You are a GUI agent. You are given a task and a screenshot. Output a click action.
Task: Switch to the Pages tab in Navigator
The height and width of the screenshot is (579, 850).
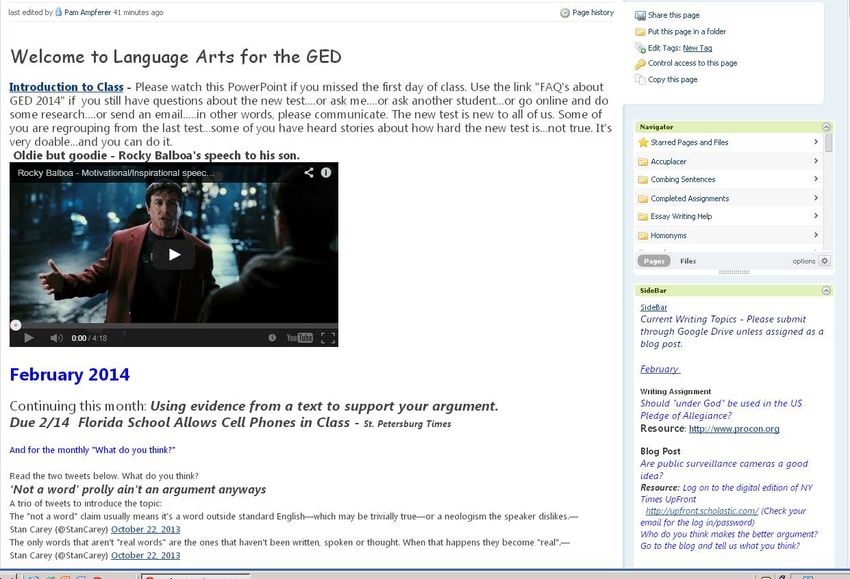tap(654, 261)
